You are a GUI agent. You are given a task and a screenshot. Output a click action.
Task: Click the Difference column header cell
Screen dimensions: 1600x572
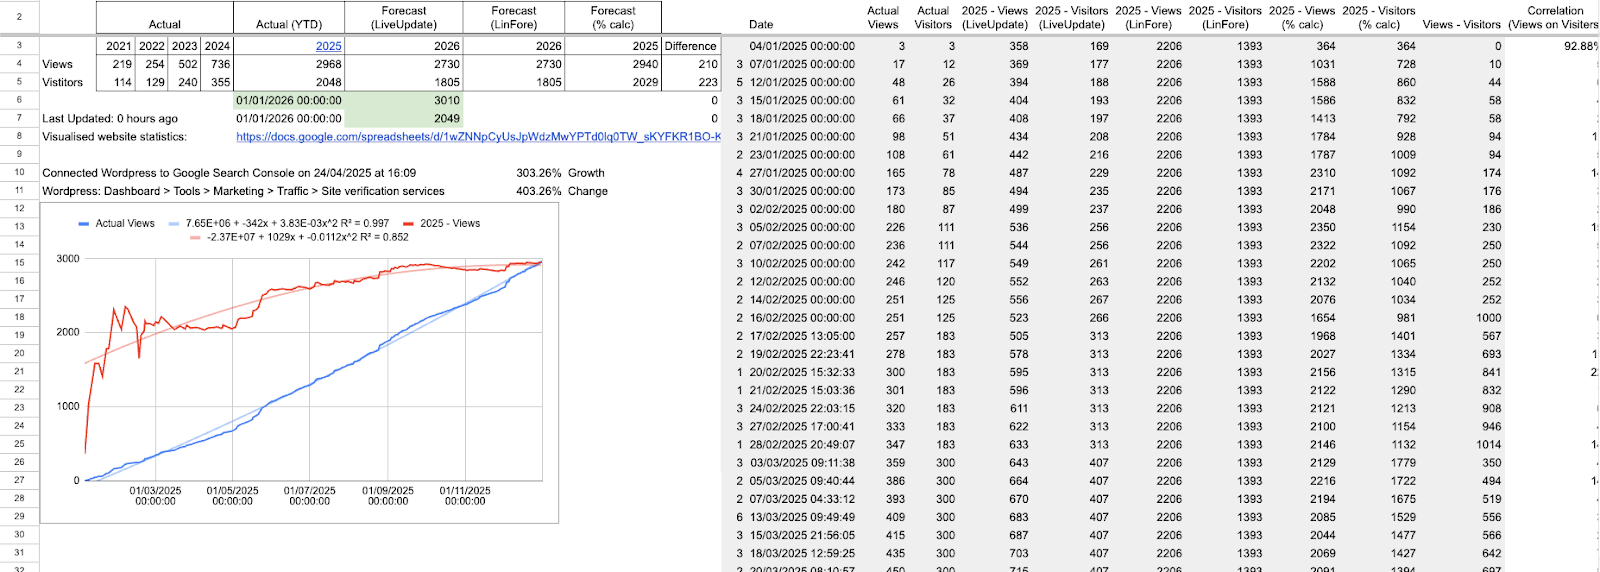tap(690, 46)
